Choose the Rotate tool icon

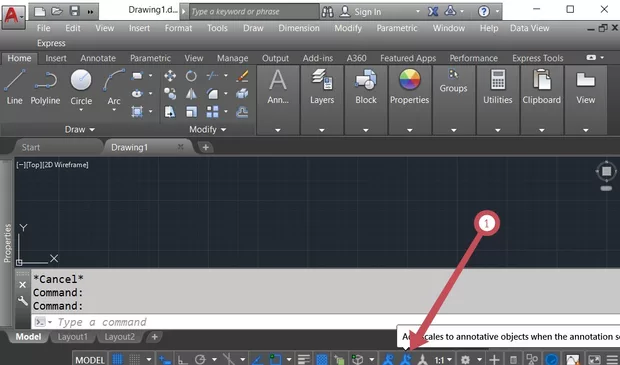point(191,76)
